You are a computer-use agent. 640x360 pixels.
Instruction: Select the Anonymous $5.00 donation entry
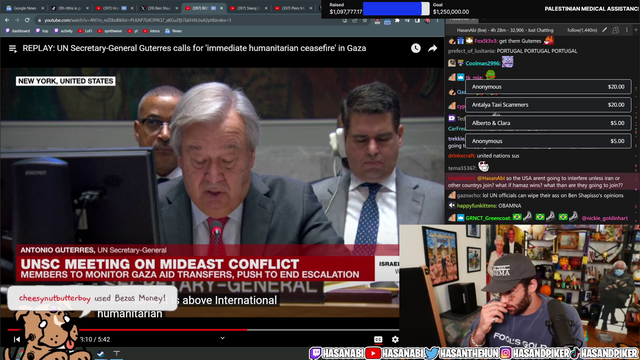[x=548, y=141]
